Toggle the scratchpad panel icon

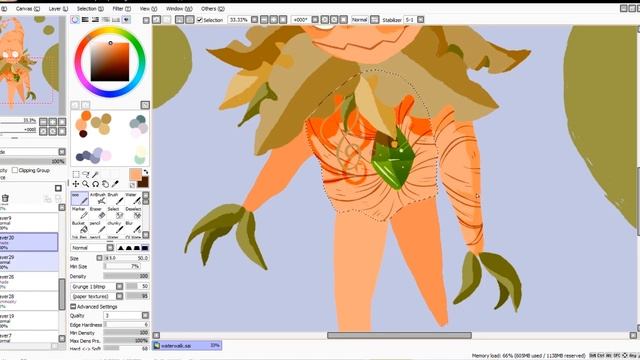click(126, 20)
